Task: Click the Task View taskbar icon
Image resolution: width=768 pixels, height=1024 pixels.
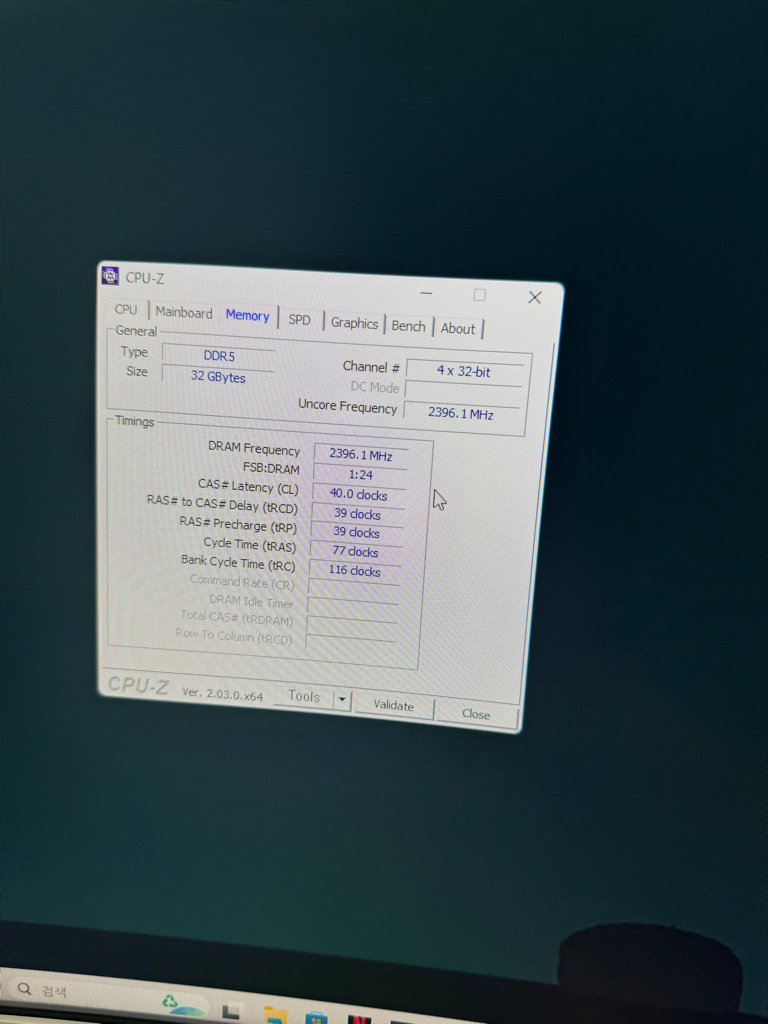Action: pyautogui.click(x=231, y=1011)
